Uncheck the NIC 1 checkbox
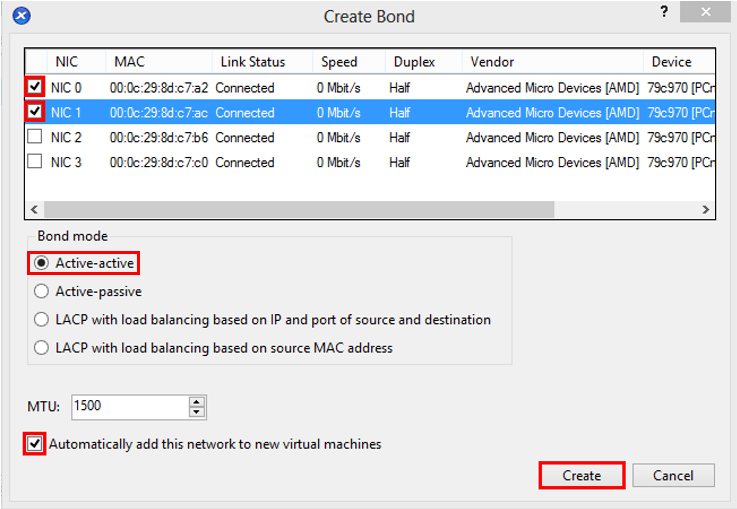The height and width of the screenshot is (509, 737). 36,112
